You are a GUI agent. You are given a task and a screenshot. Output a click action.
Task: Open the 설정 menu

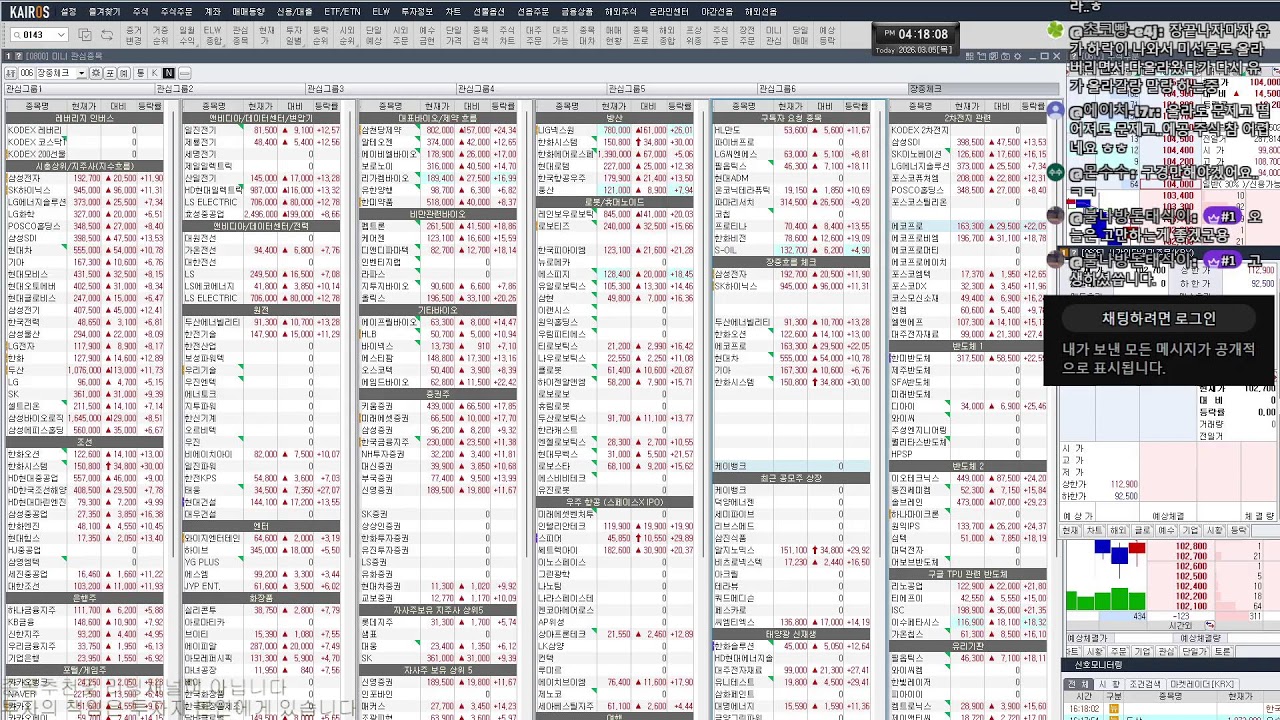point(68,12)
